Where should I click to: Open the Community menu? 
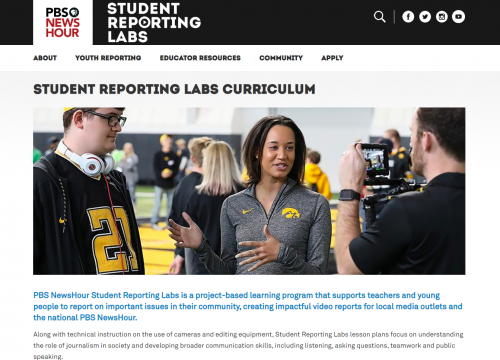point(281,58)
